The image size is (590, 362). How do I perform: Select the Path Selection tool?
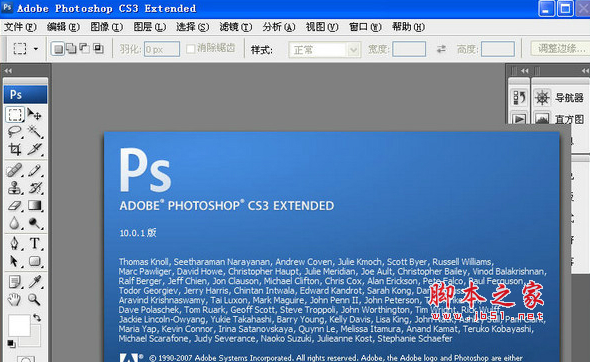click(x=15, y=261)
